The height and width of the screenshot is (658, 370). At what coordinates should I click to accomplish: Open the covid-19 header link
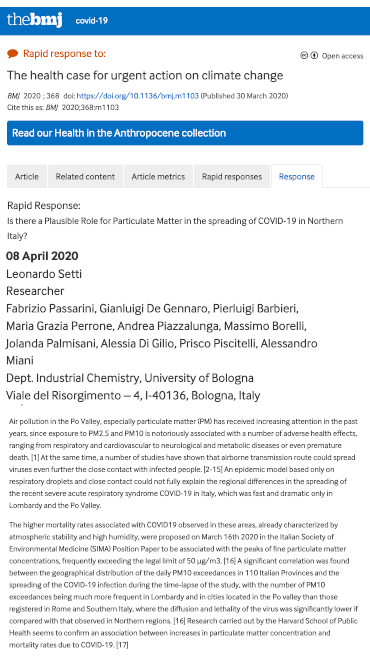click(x=91, y=21)
